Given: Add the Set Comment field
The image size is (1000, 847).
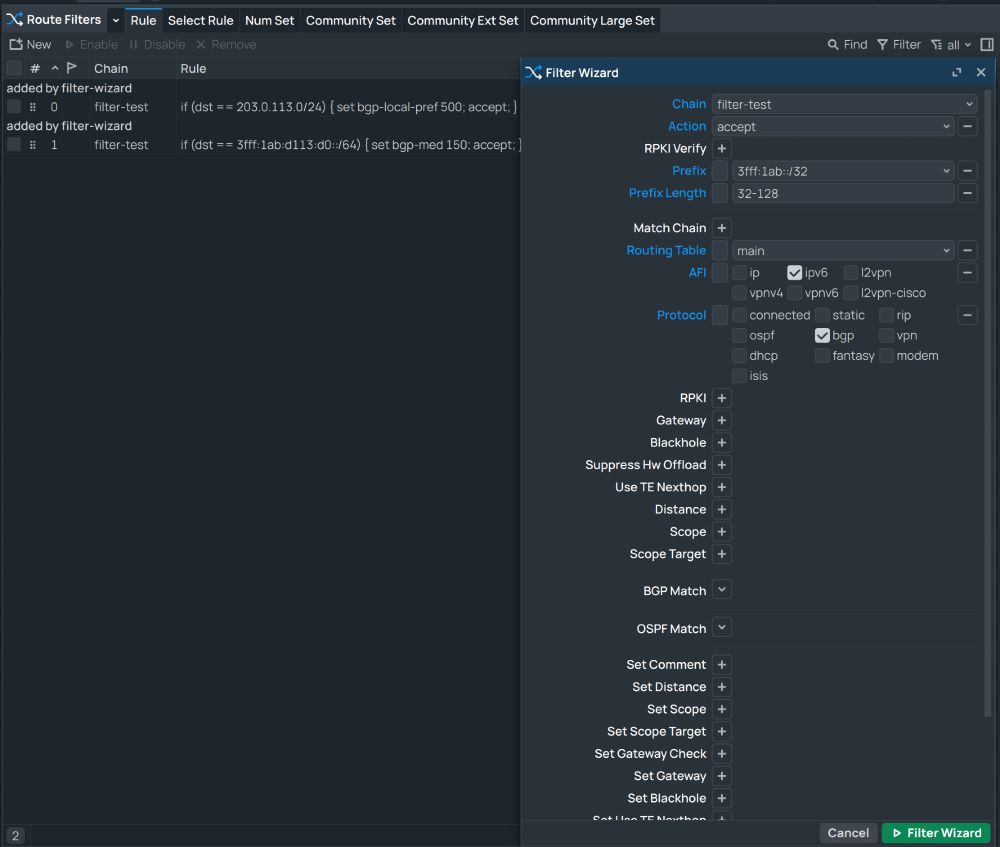Looking at the screenshot, I should [x=721, y=665].
